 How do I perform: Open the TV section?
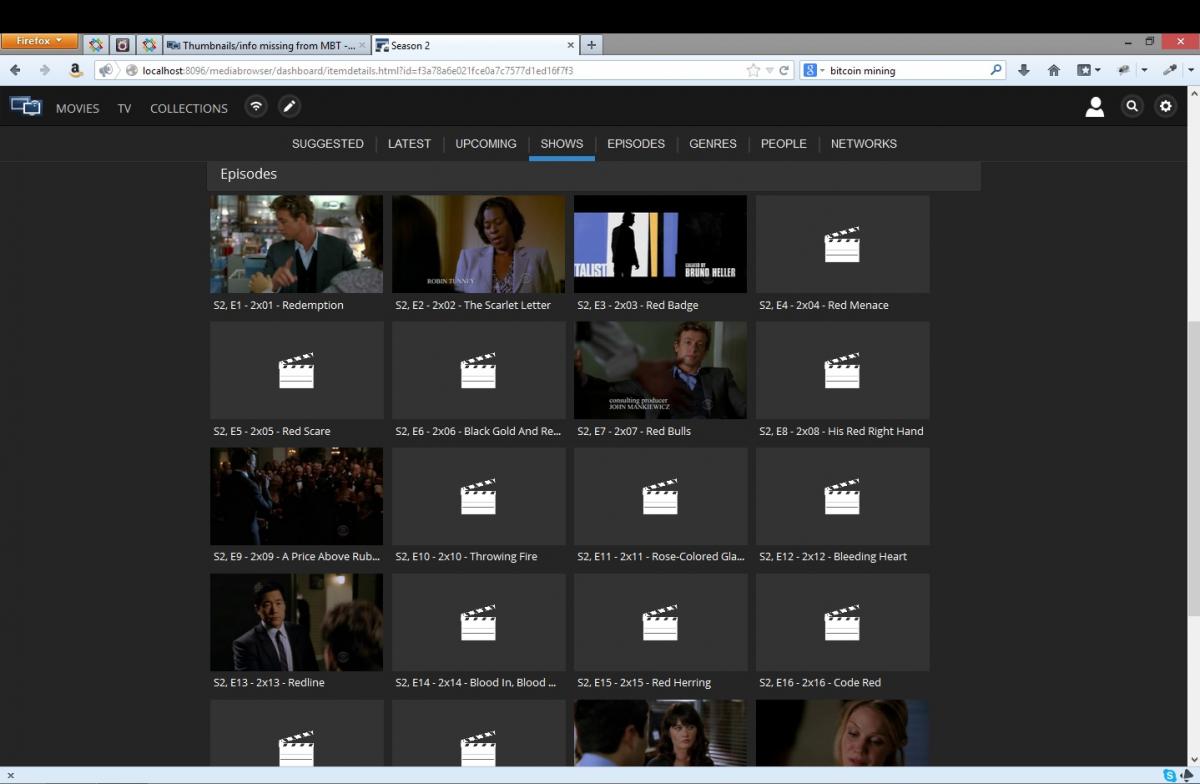click(124, 108)
